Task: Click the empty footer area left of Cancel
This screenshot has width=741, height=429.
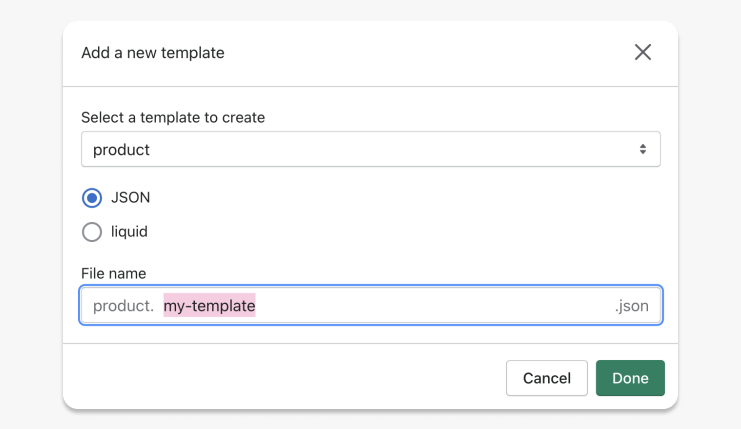Action: (x=284, y=378)
